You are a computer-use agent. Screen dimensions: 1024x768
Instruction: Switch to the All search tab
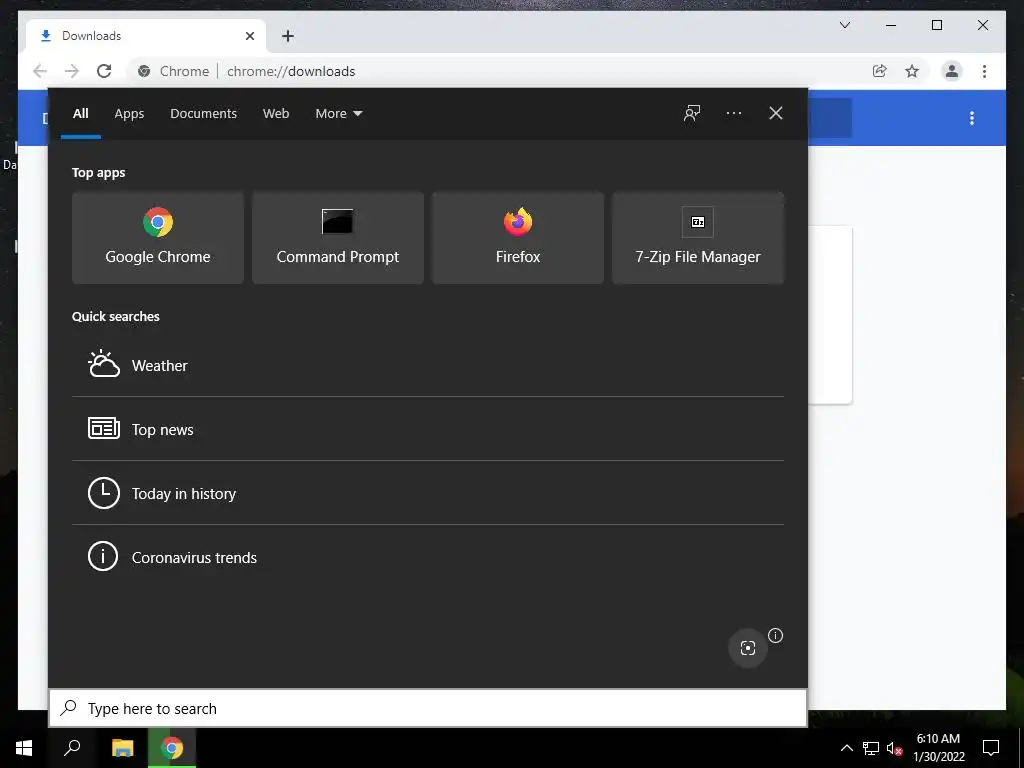[80, 114]
